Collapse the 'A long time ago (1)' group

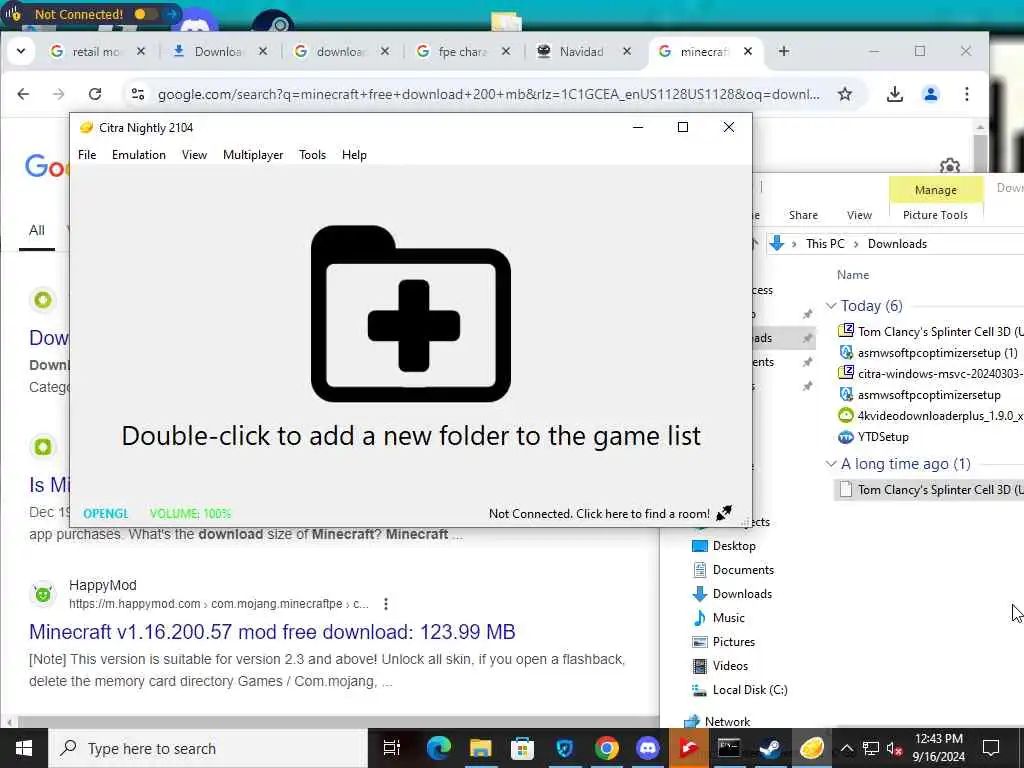point(831,464)
